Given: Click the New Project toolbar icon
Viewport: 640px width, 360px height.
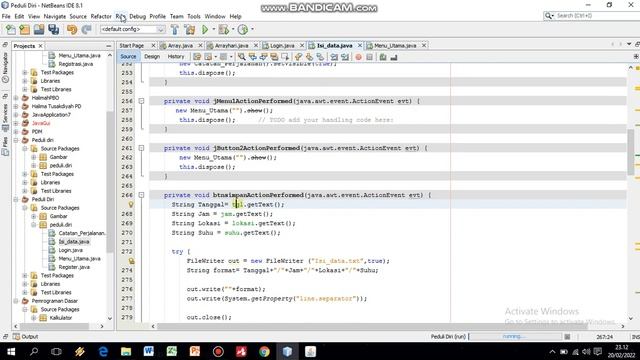Looking at the screenshot, I should point(24,29).
